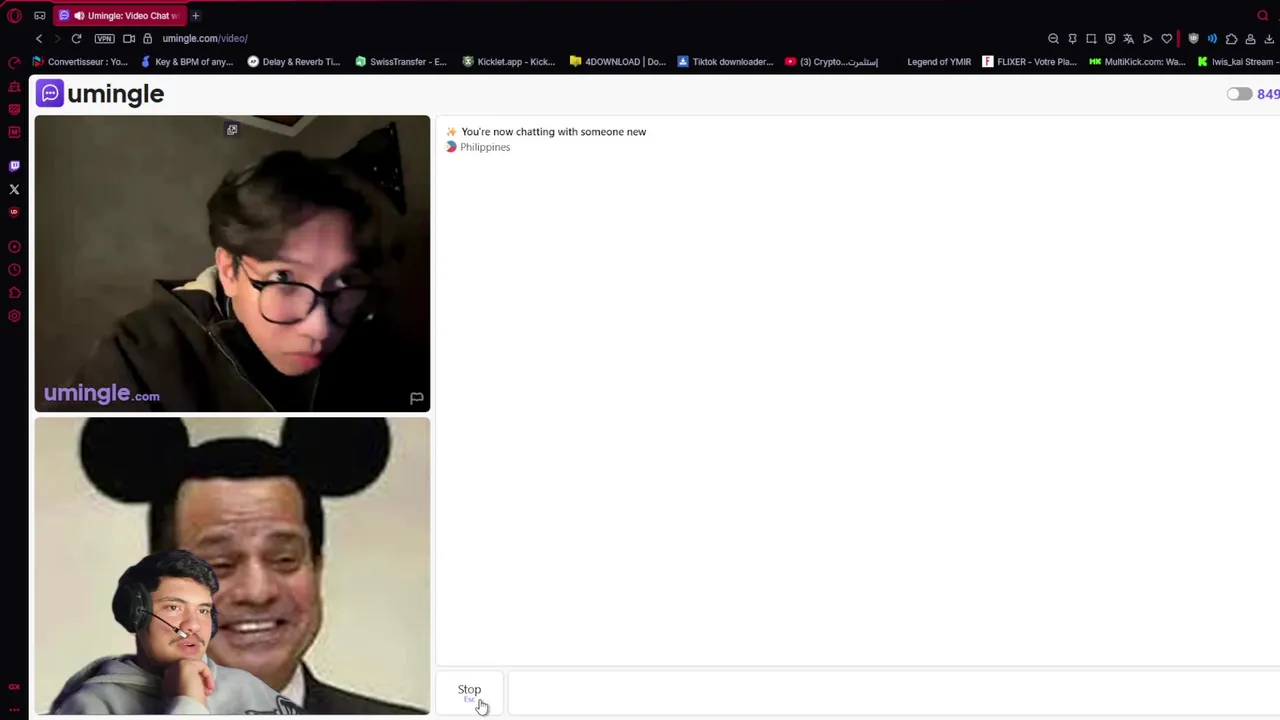Add page to bookmarks with heart icon
The height and width of the screenshot is (720, 1280).
[1167, 38]
